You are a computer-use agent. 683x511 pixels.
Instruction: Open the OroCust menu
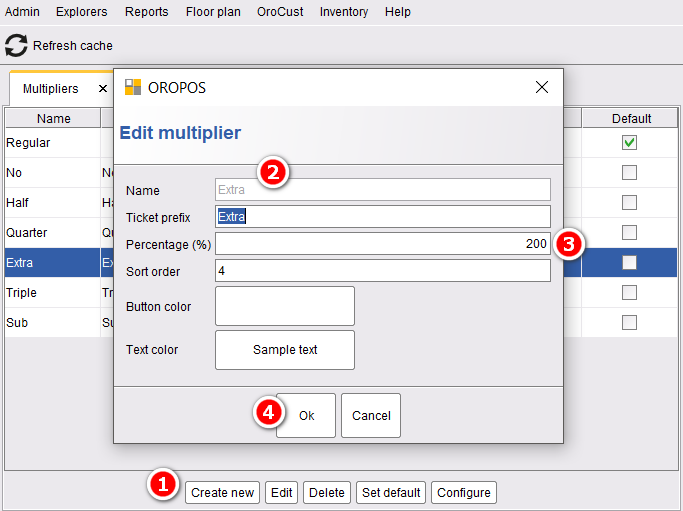click(280, 12)
